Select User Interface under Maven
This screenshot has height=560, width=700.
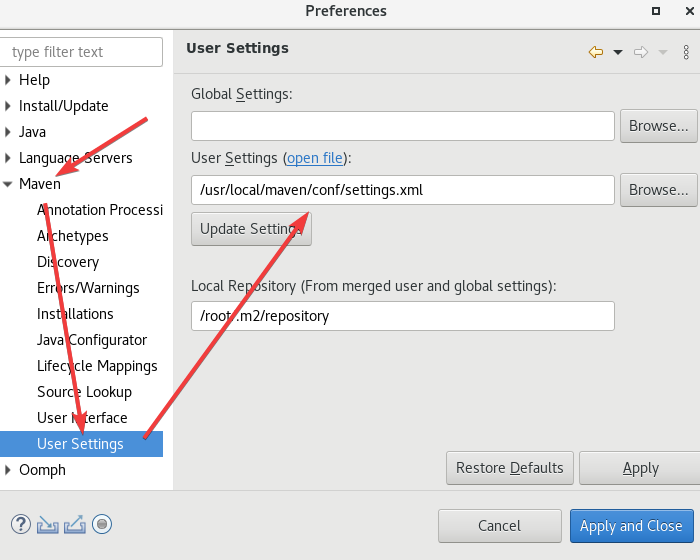point(82,418)
